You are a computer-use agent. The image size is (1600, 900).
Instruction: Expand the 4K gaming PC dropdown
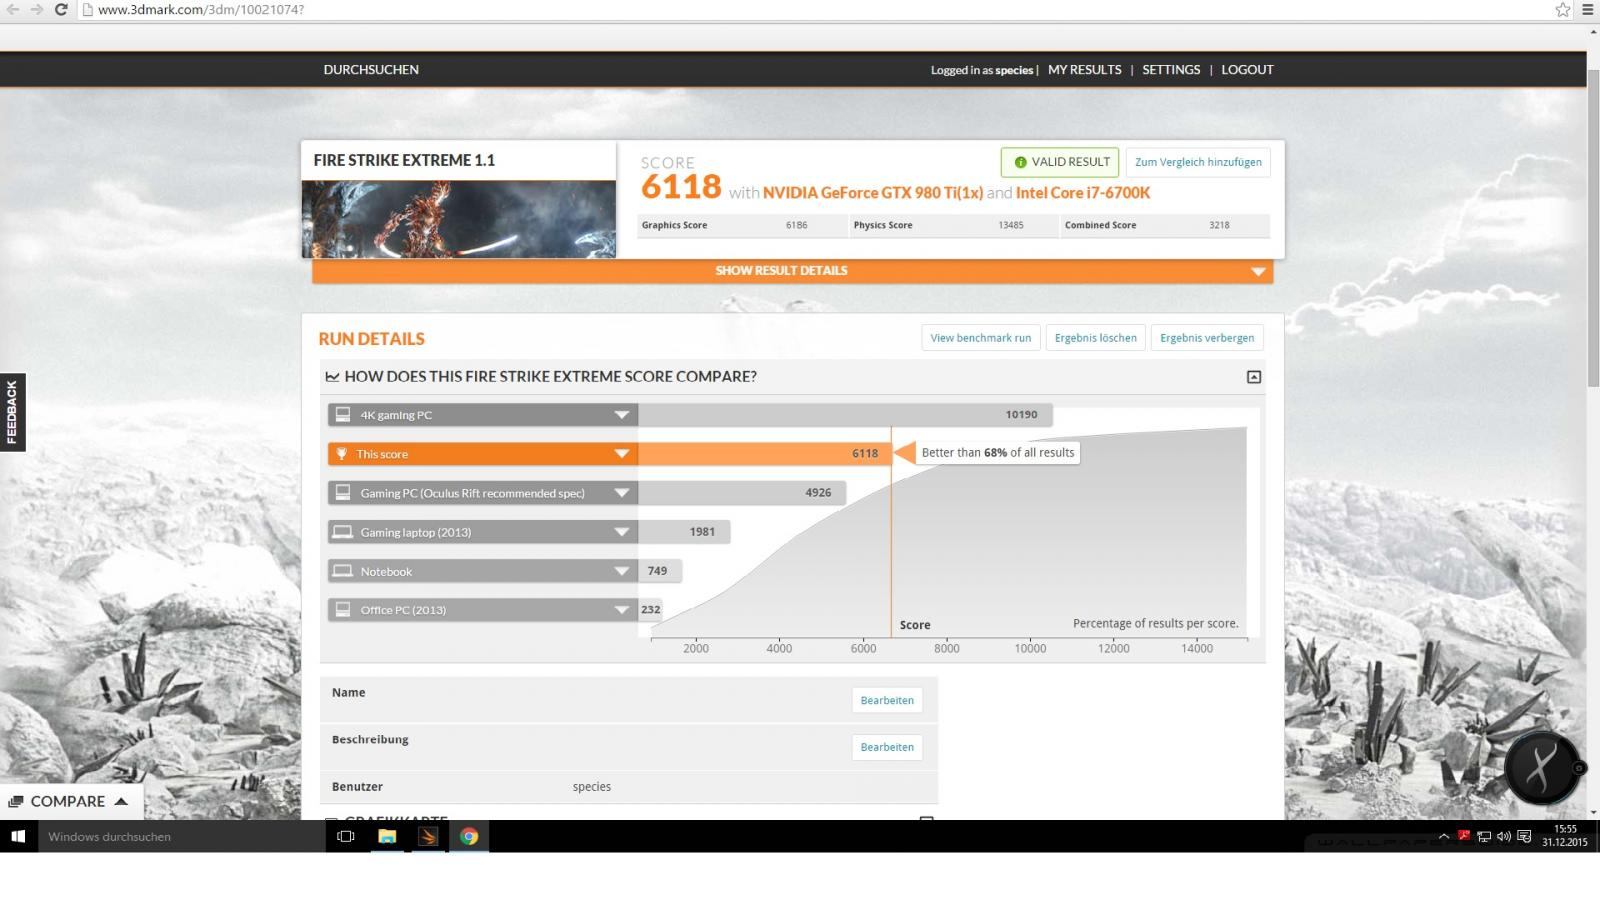(x=621, y=415)
